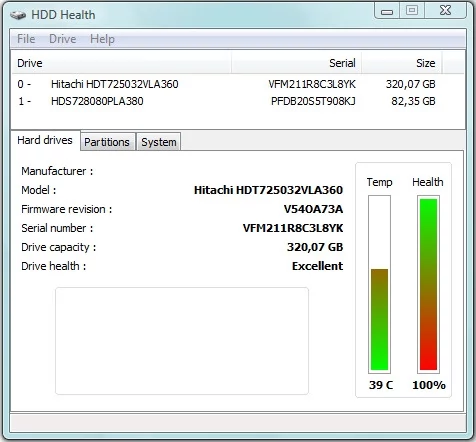Open the File menu

coord(26,39)
